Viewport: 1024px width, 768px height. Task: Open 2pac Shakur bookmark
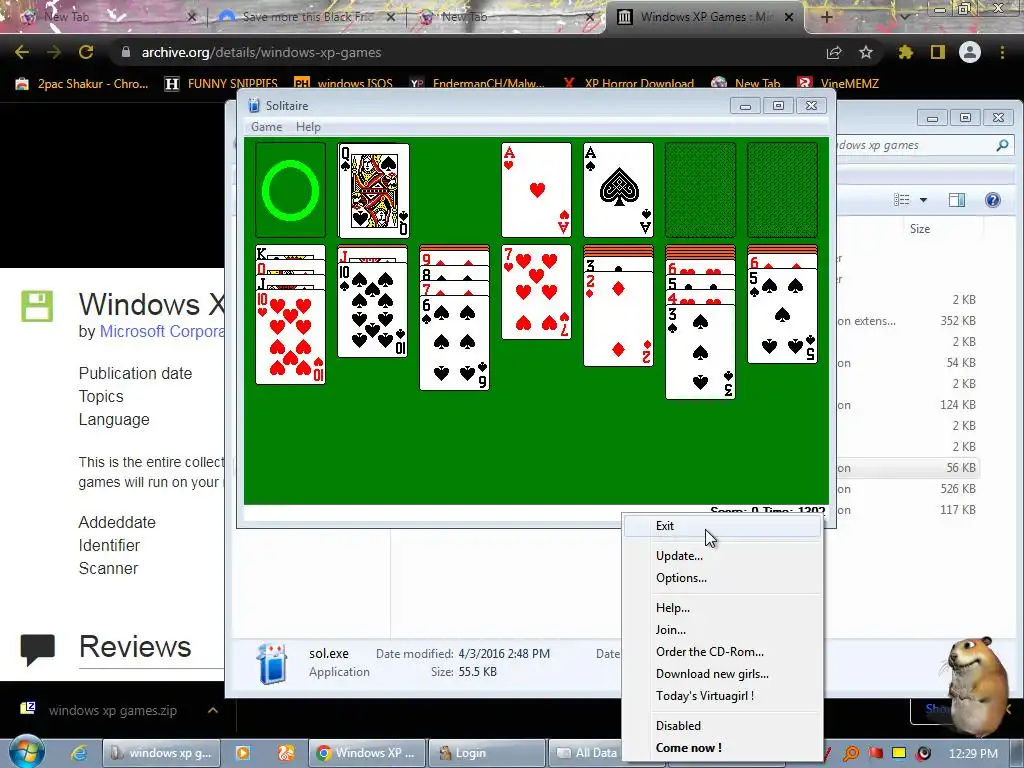pos(82,84)
